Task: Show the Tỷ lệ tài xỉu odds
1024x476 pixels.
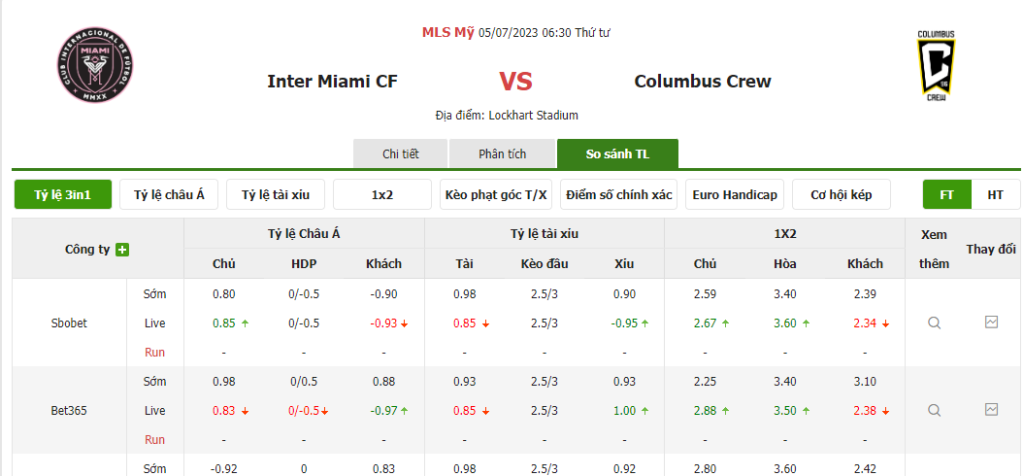Action: coord(276,195)
